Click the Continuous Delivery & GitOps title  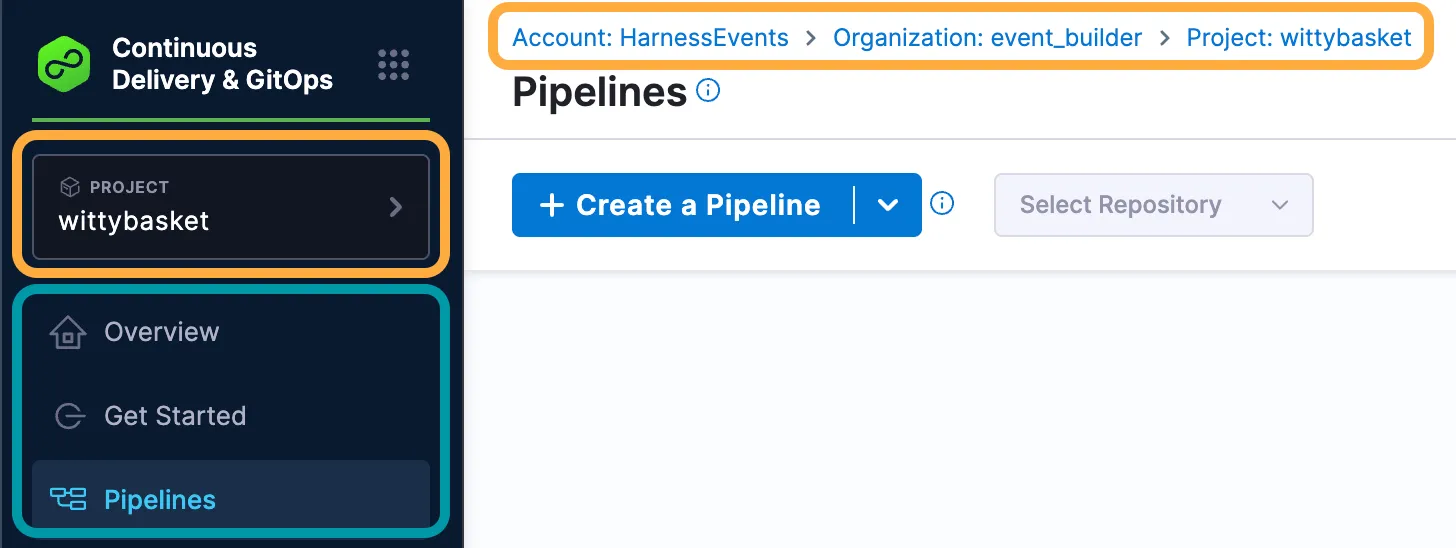pos(222,64)
